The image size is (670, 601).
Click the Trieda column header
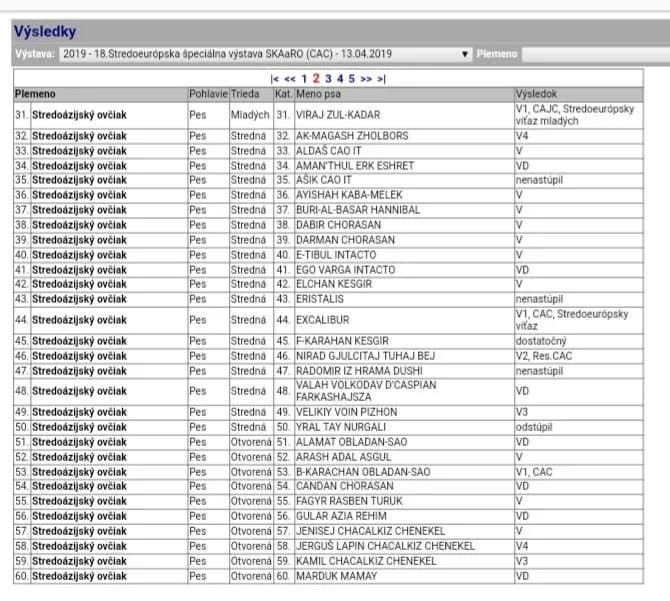[x=245, y=94]
